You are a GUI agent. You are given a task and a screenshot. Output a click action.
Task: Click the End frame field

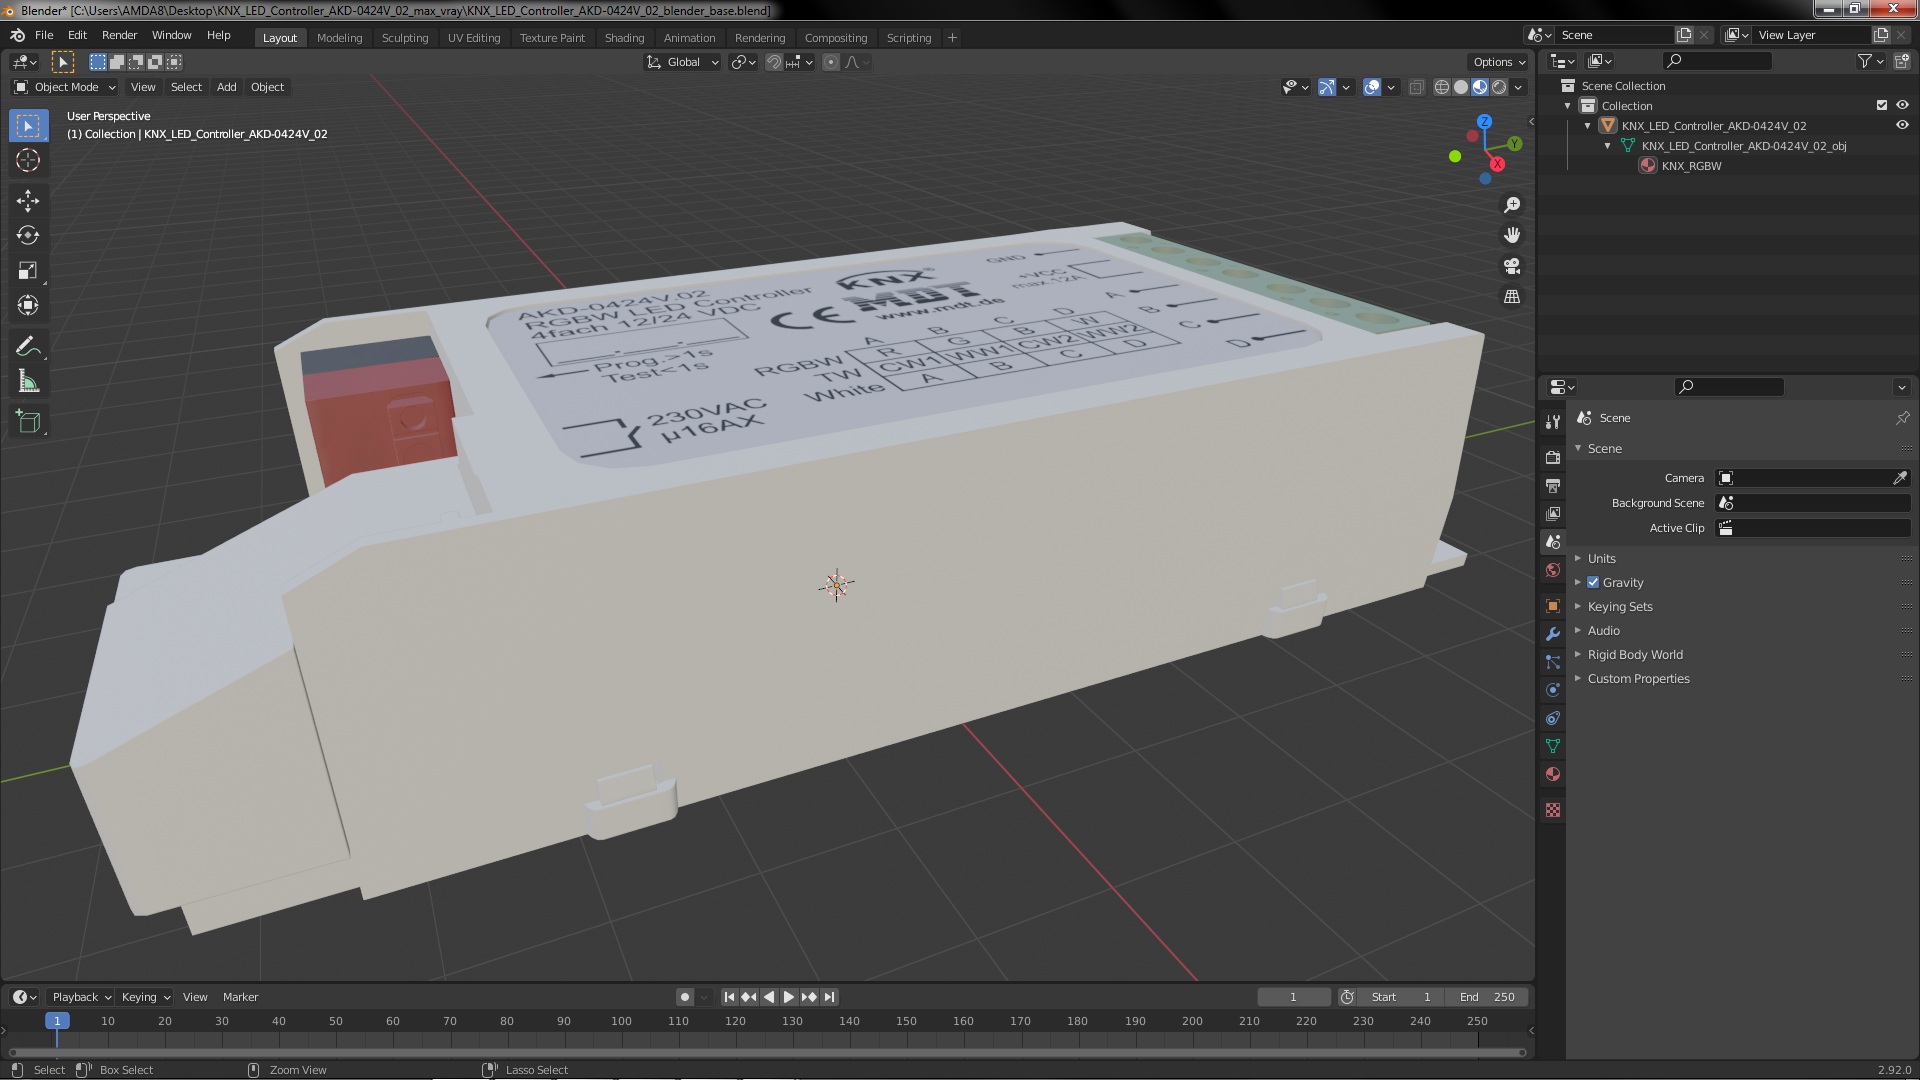pos(1487,997)
